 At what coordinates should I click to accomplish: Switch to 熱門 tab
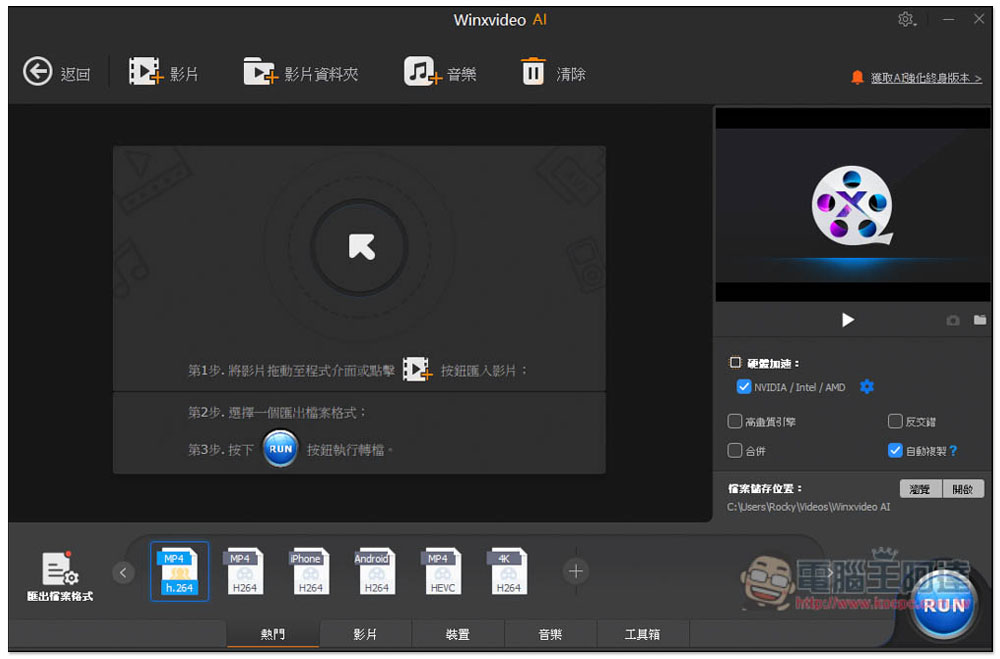(x=273, y=634)
